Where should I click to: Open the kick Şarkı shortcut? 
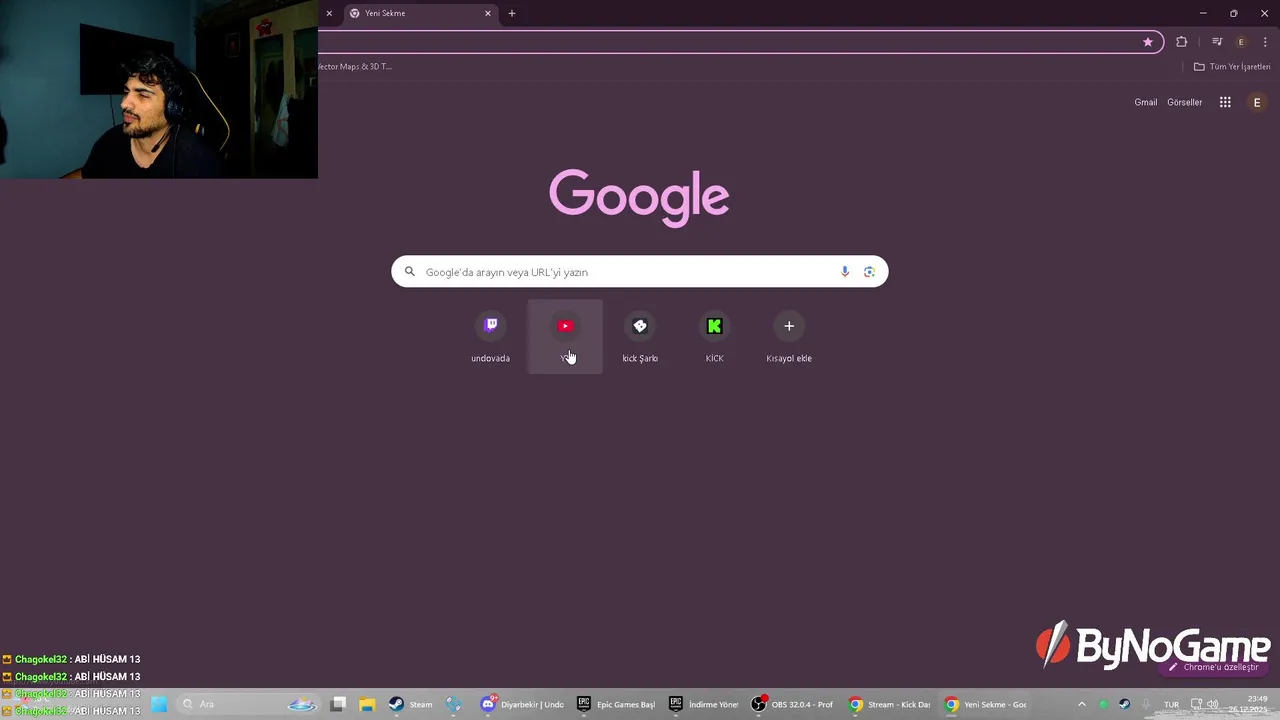coord(640,337)
